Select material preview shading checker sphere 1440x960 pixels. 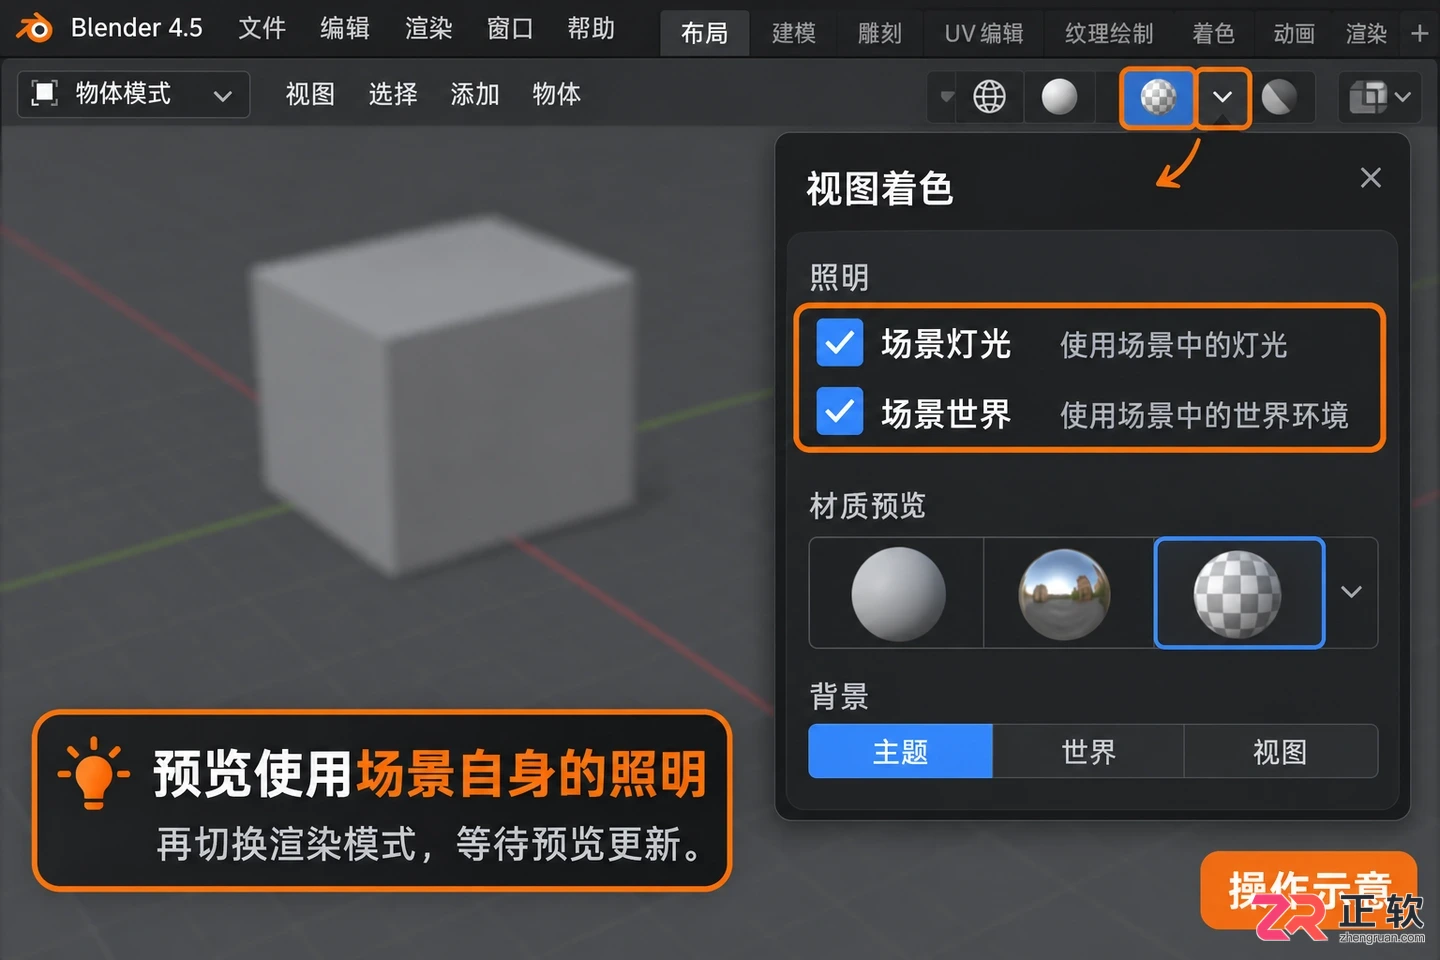click(x=1158, y=97)
